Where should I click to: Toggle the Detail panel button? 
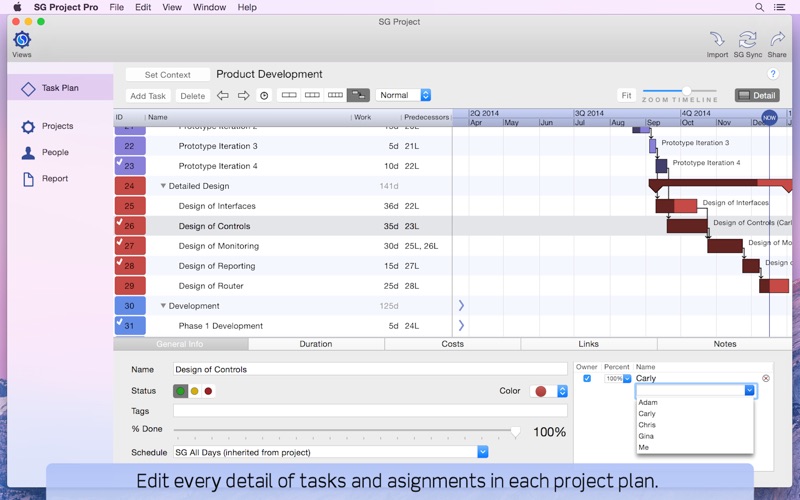click(x=757, y=95)
